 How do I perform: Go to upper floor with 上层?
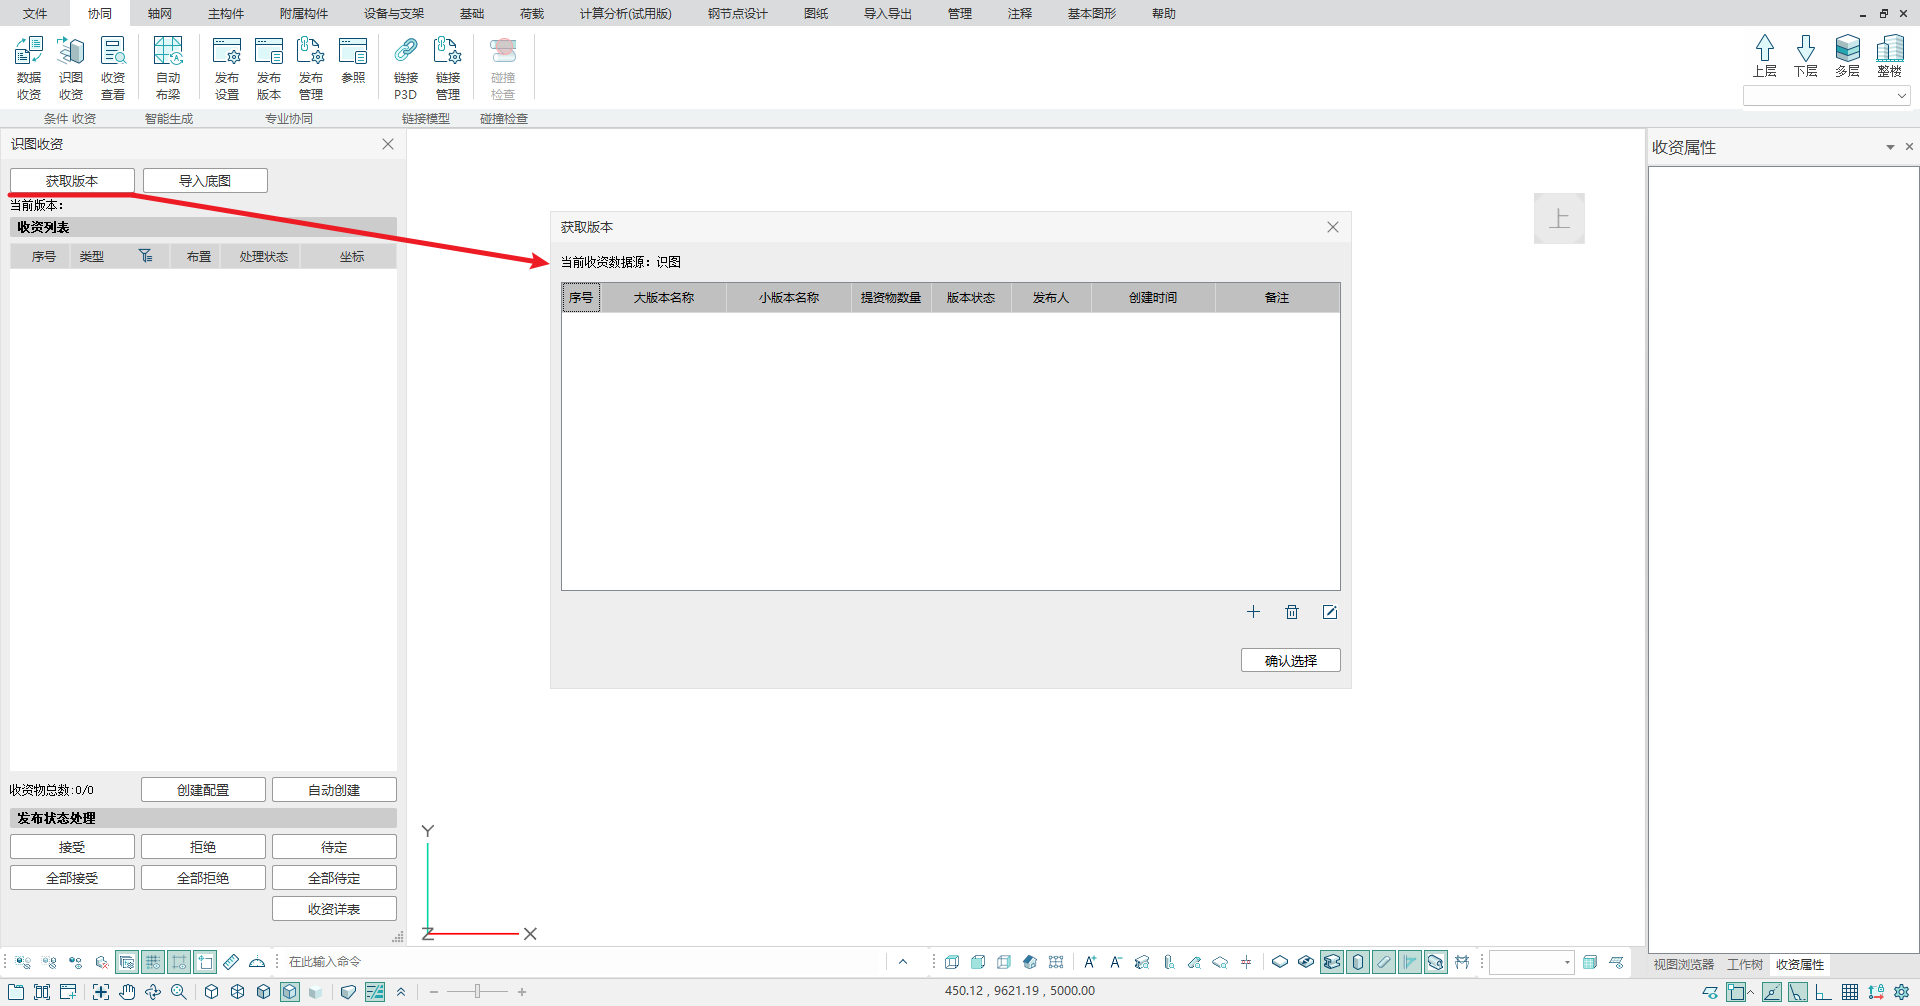click(1765, 56)
